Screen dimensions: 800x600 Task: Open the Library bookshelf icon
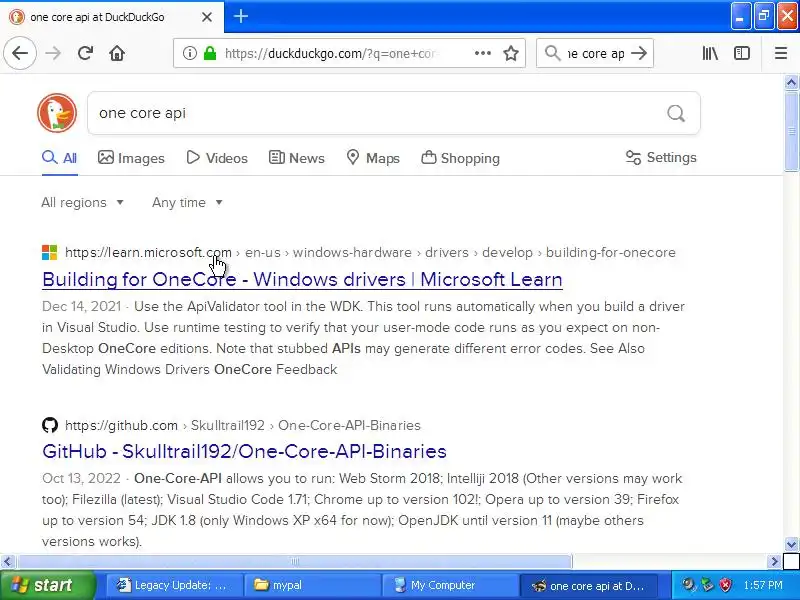pos(710,53)
